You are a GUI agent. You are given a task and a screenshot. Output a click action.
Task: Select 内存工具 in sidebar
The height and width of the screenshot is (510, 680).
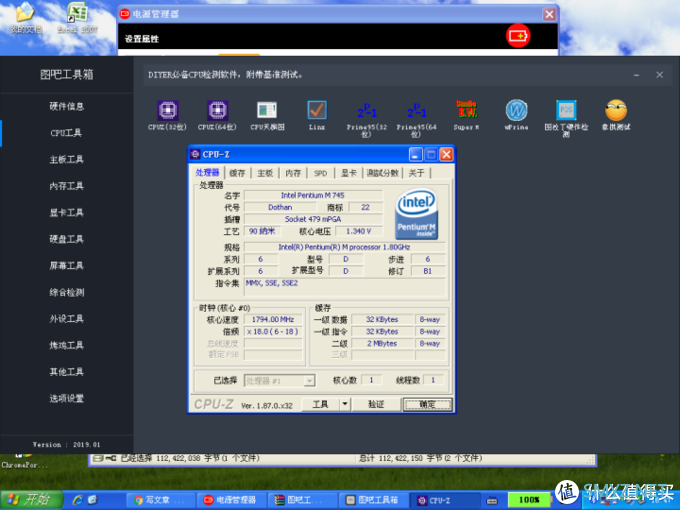point(66,186)
